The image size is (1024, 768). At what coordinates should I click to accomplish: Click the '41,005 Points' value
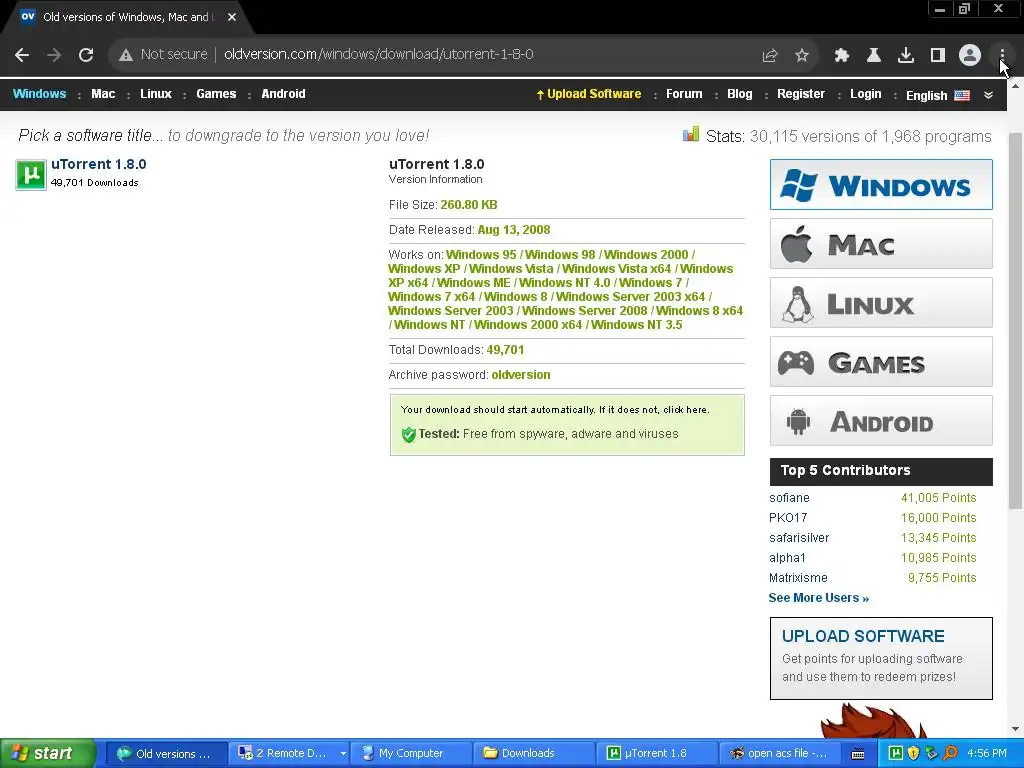tap(938, 498)
